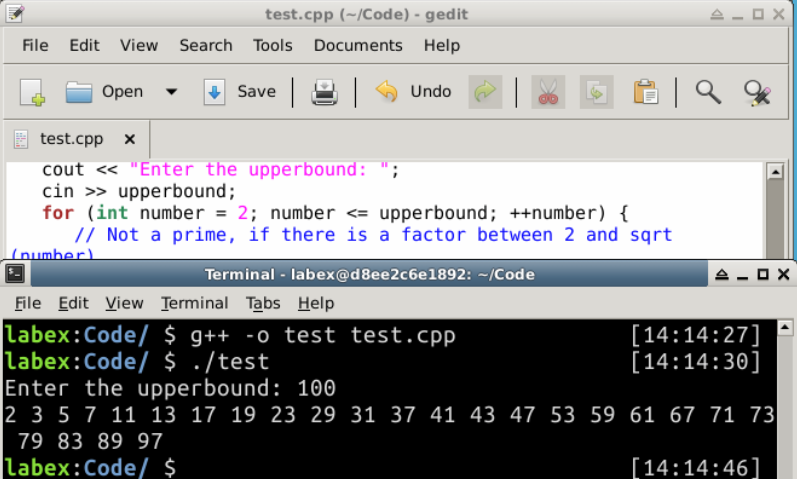Viewport: 797px width, 479px height.
Task: Click the Redo arrow icon
Action: click(x=485, y=92)
